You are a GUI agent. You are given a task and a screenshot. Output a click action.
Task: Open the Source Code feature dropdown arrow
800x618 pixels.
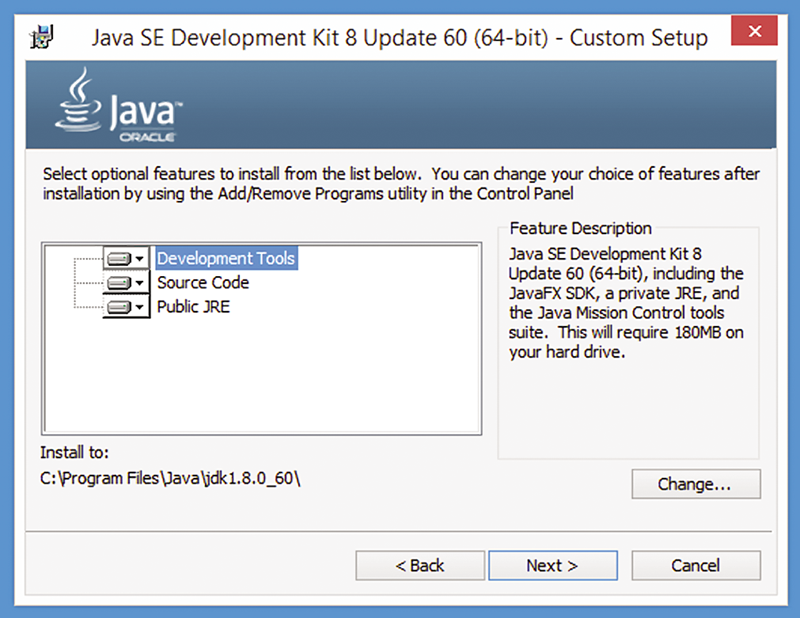coord(140,283)
